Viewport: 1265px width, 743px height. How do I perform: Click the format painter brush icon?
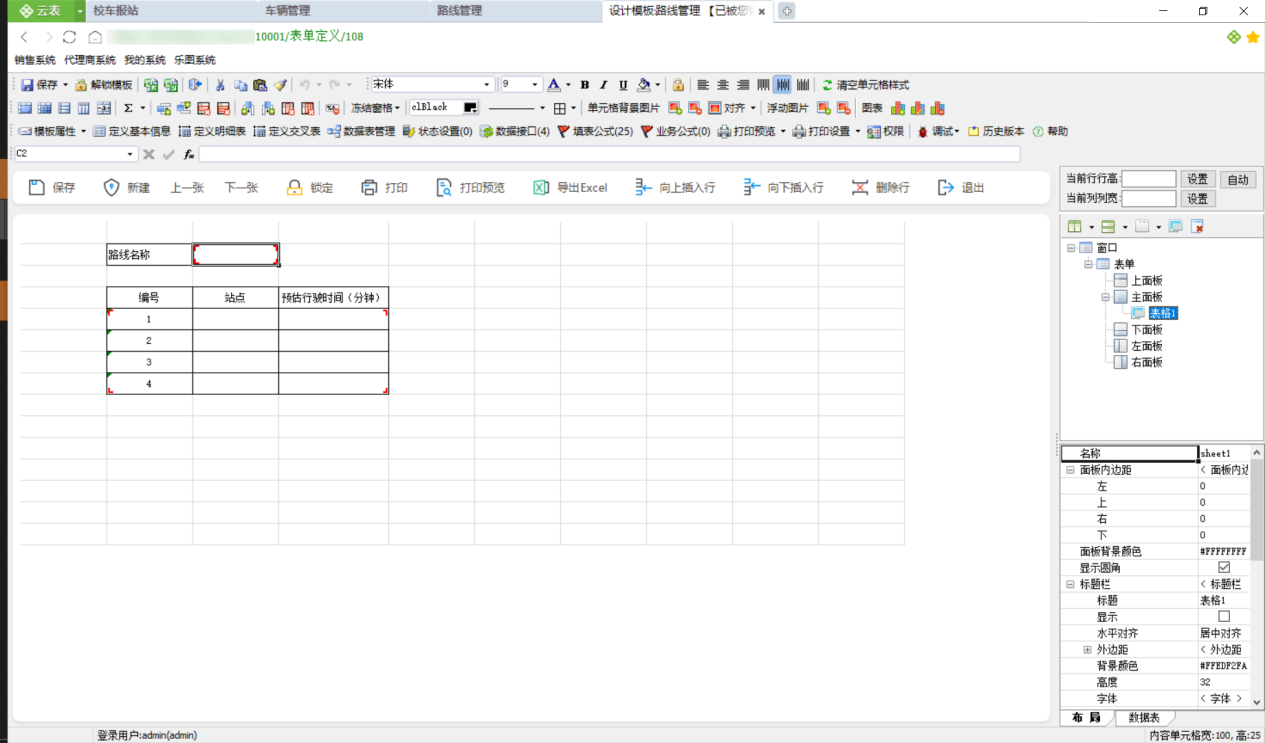[281, 85]
